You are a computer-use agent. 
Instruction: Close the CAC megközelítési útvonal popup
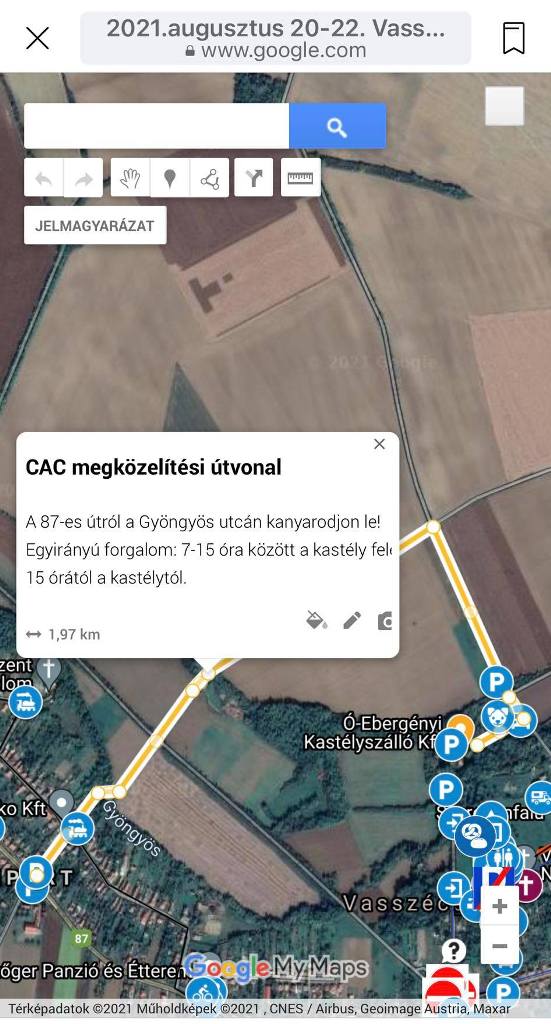[x=379, y=444]
